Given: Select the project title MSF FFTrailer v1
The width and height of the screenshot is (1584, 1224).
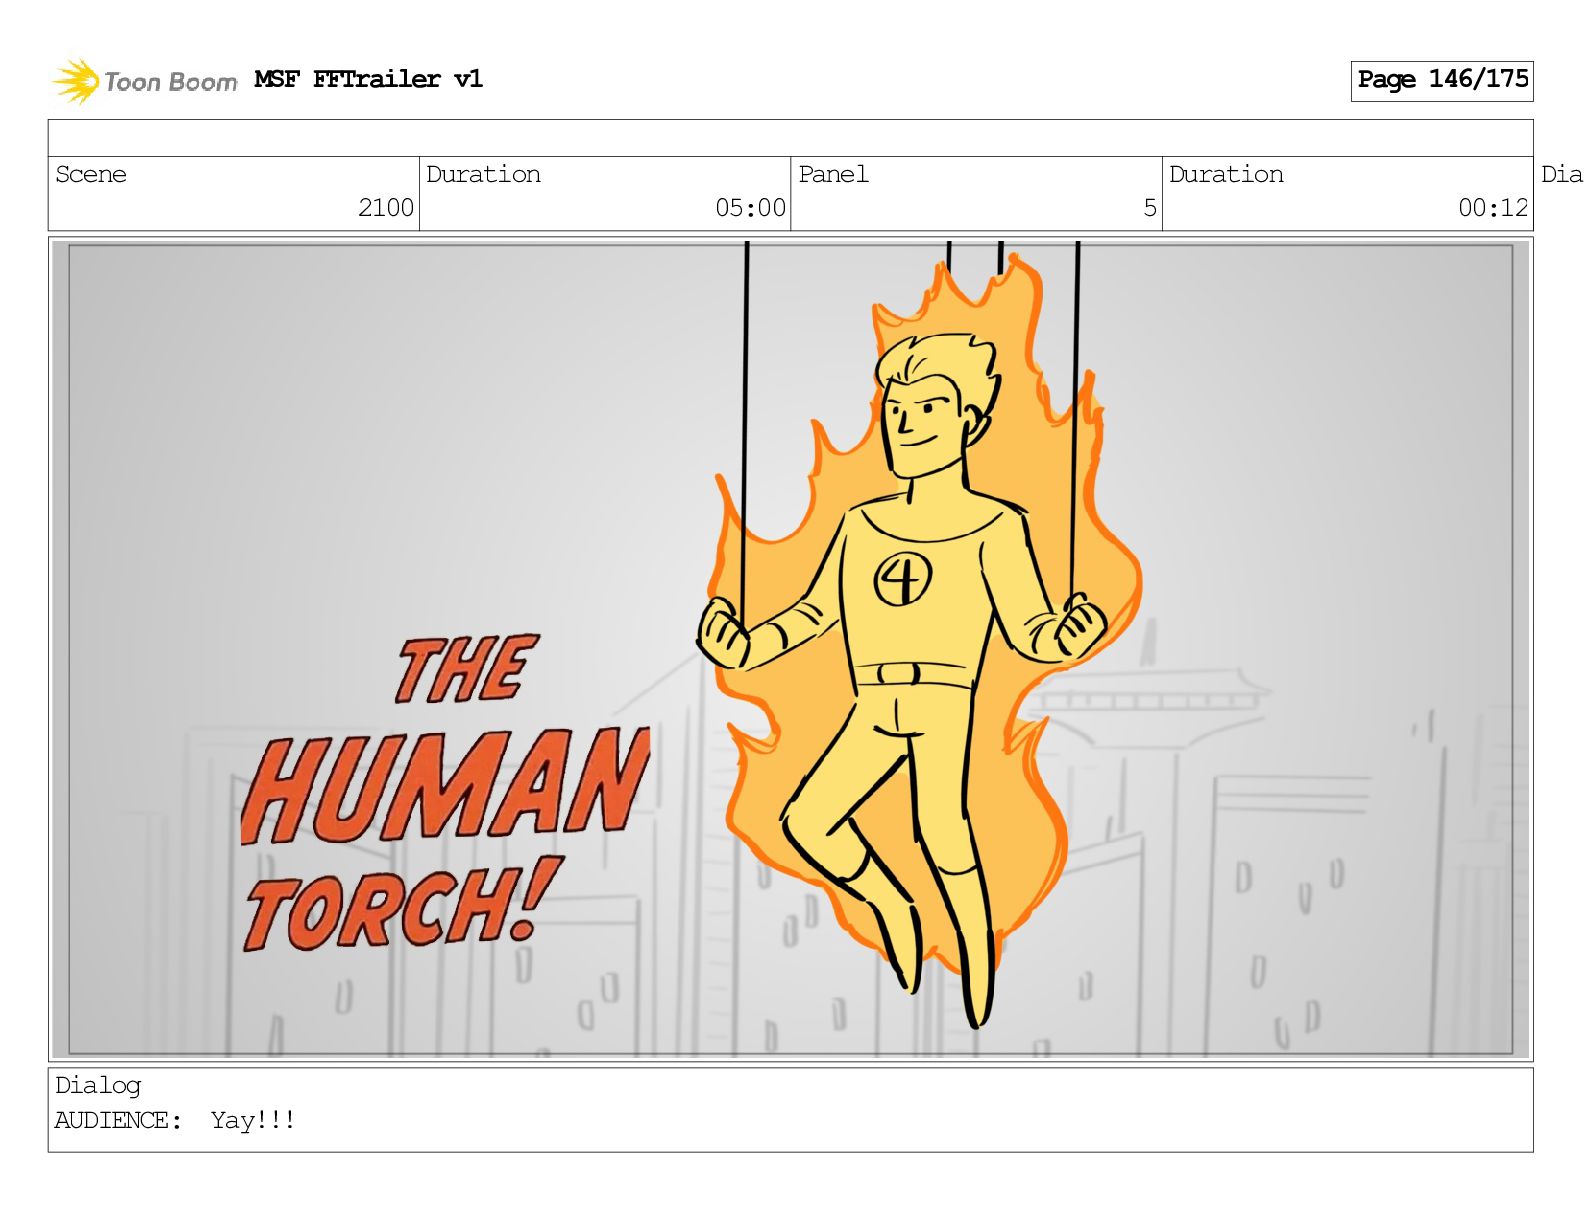Looking at the screenshot, I should (x=368, y=79).
